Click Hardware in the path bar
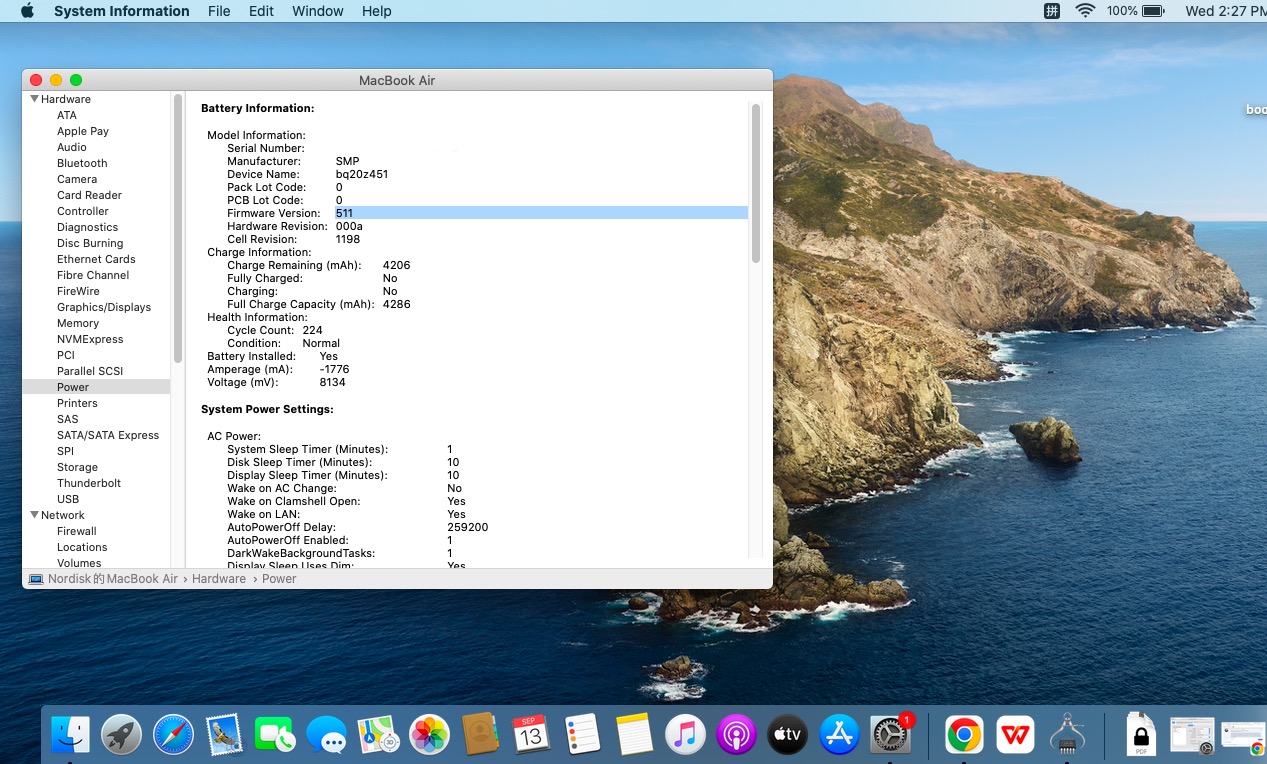Image resolution: width=1267 pixels, height=764 pixels. pos(219,579)
